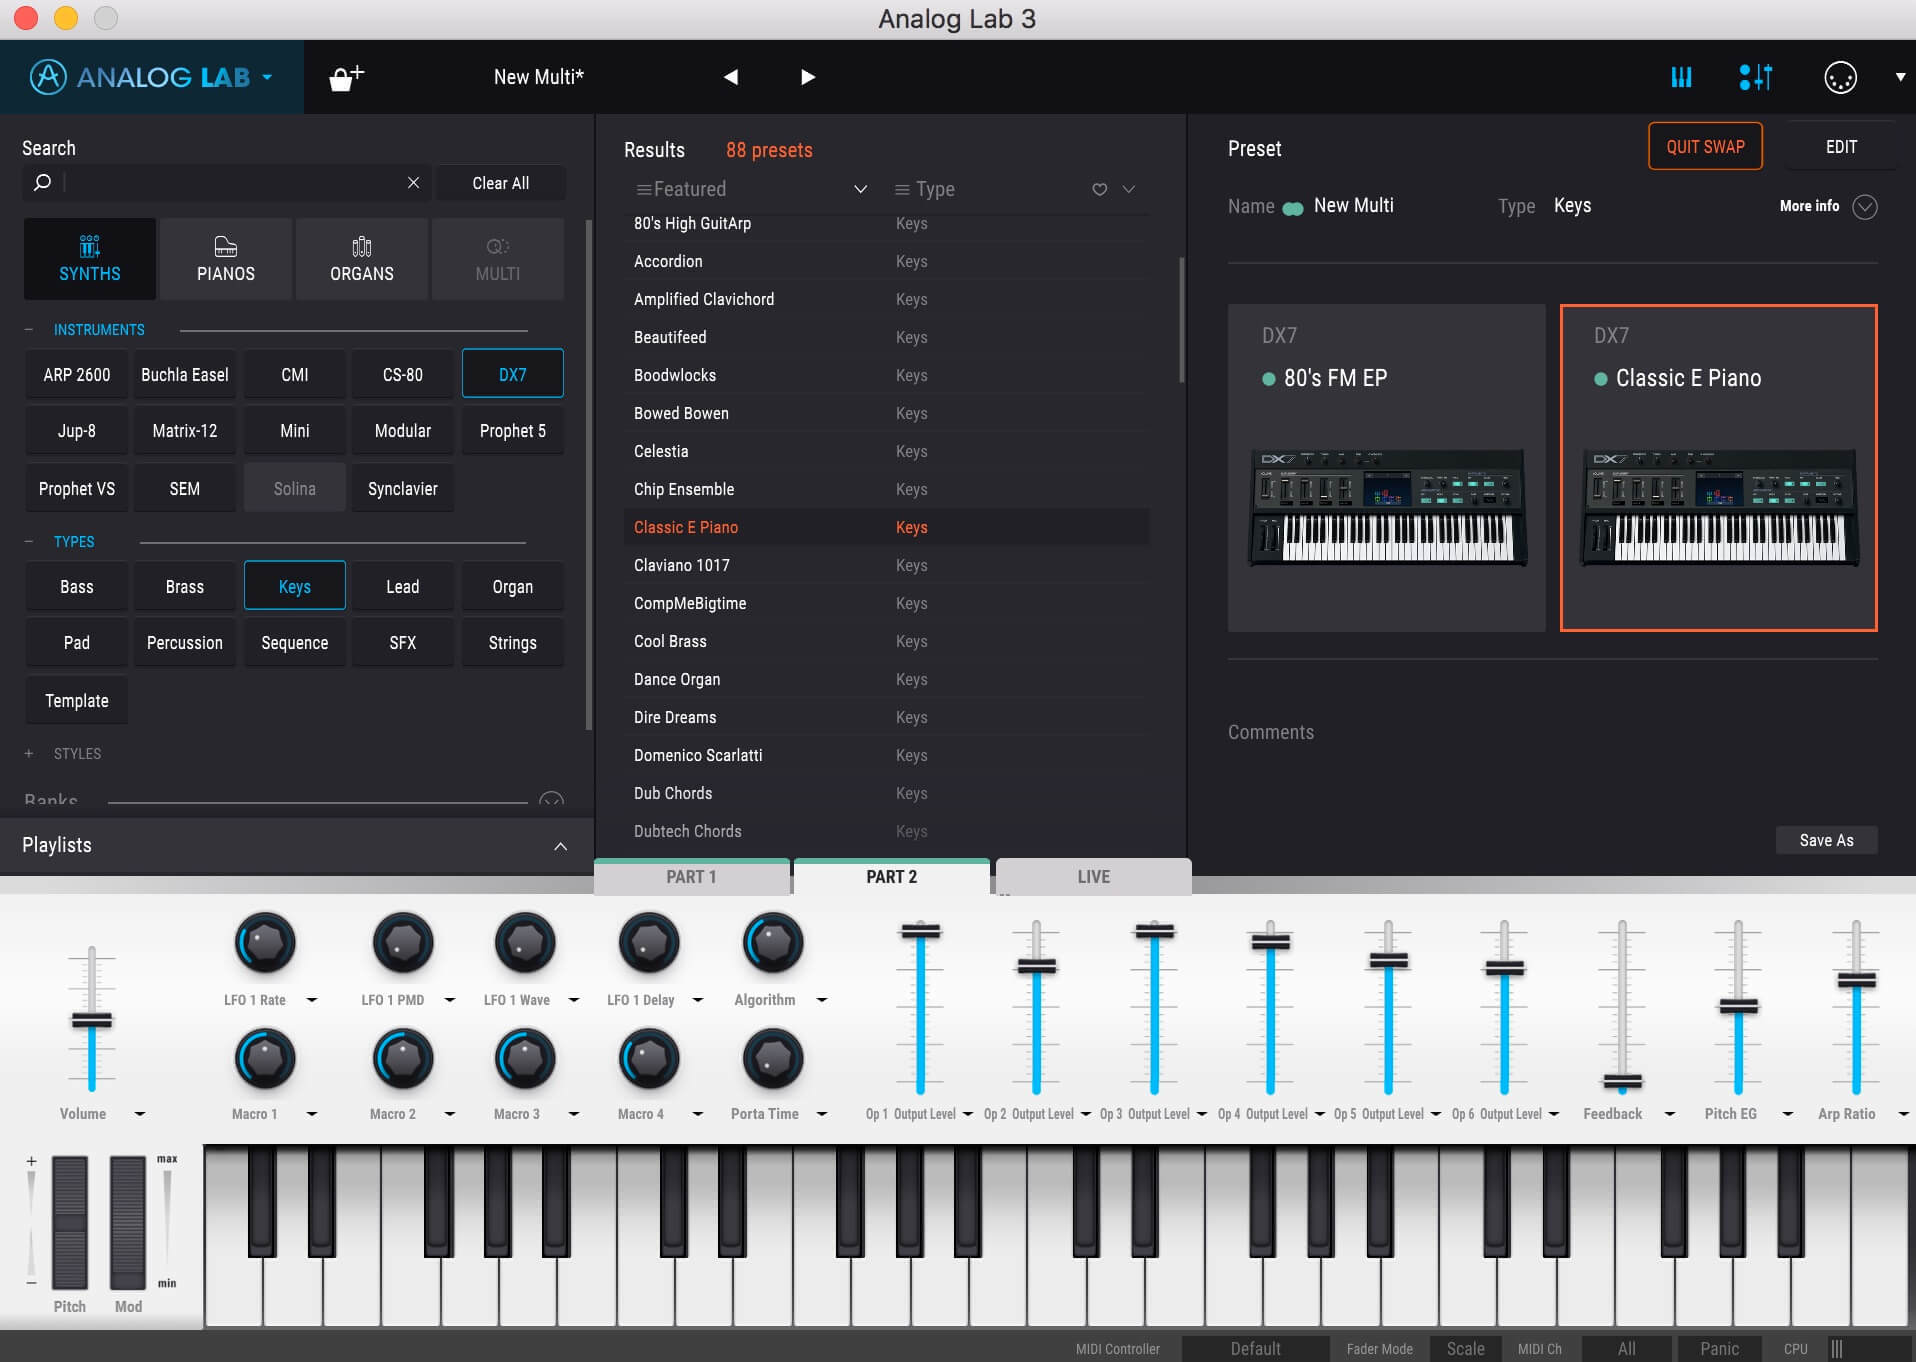Collapse the INSTRUMENTS section
Image resolution: width=1916 pixels, height=1362 pixels.
click(28, 329)
